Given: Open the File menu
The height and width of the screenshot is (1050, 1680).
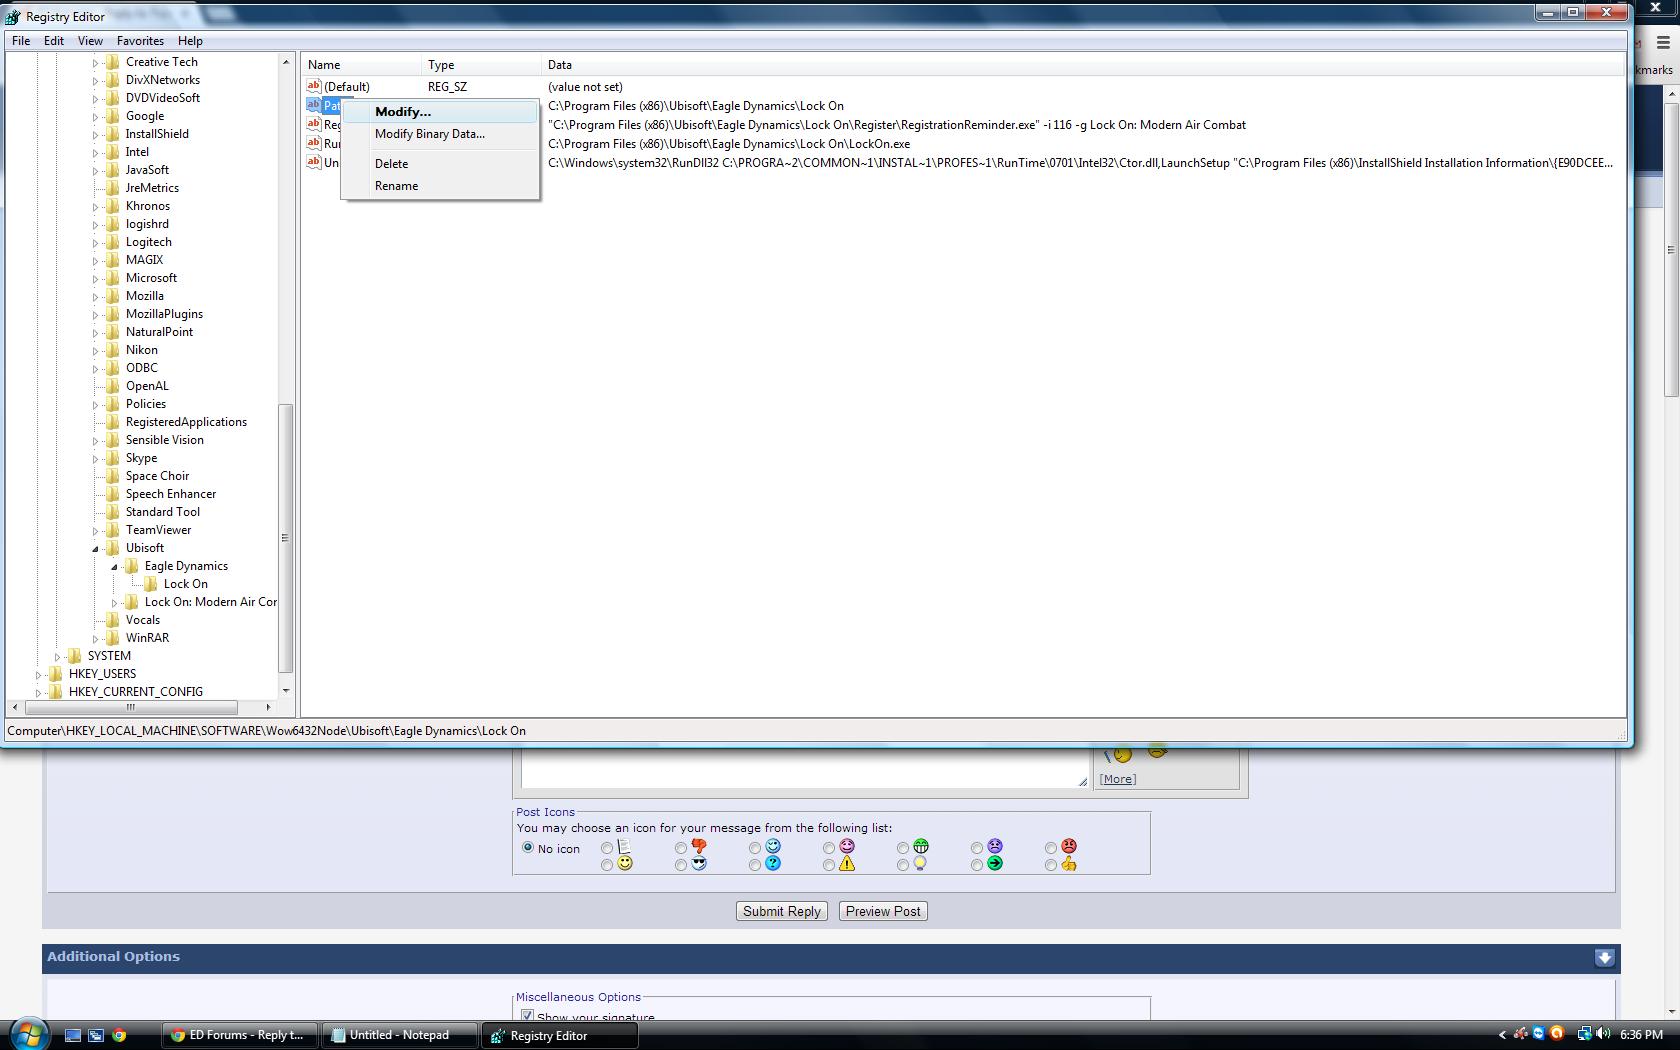Looking at the screenshot, I should [21, 41].
